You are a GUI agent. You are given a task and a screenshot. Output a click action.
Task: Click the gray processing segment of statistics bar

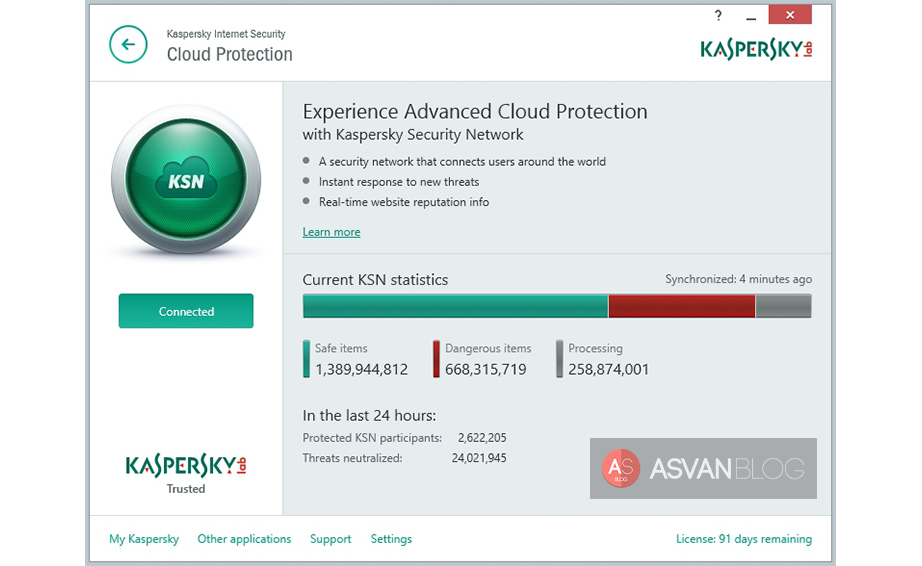[783, 306]
